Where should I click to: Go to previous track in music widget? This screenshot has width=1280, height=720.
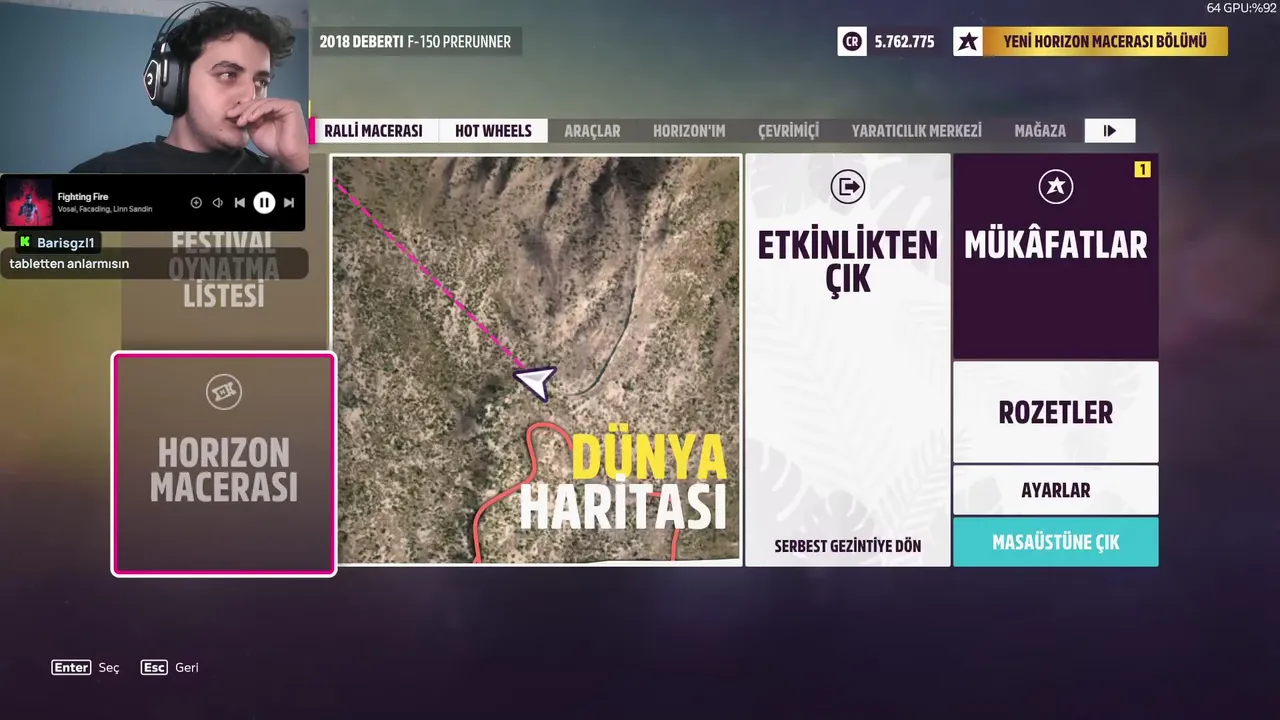[239, 203]
